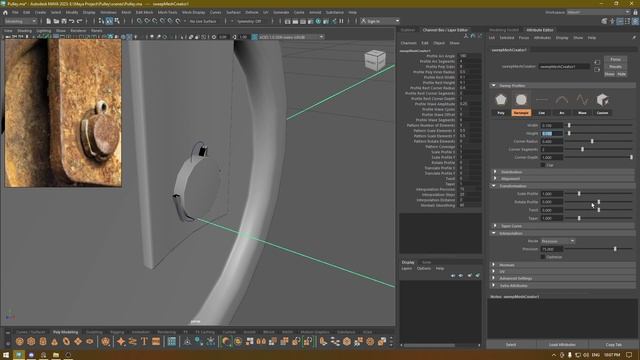
Task: Select the Rectangle sweep profile icon
Action: 521,100
